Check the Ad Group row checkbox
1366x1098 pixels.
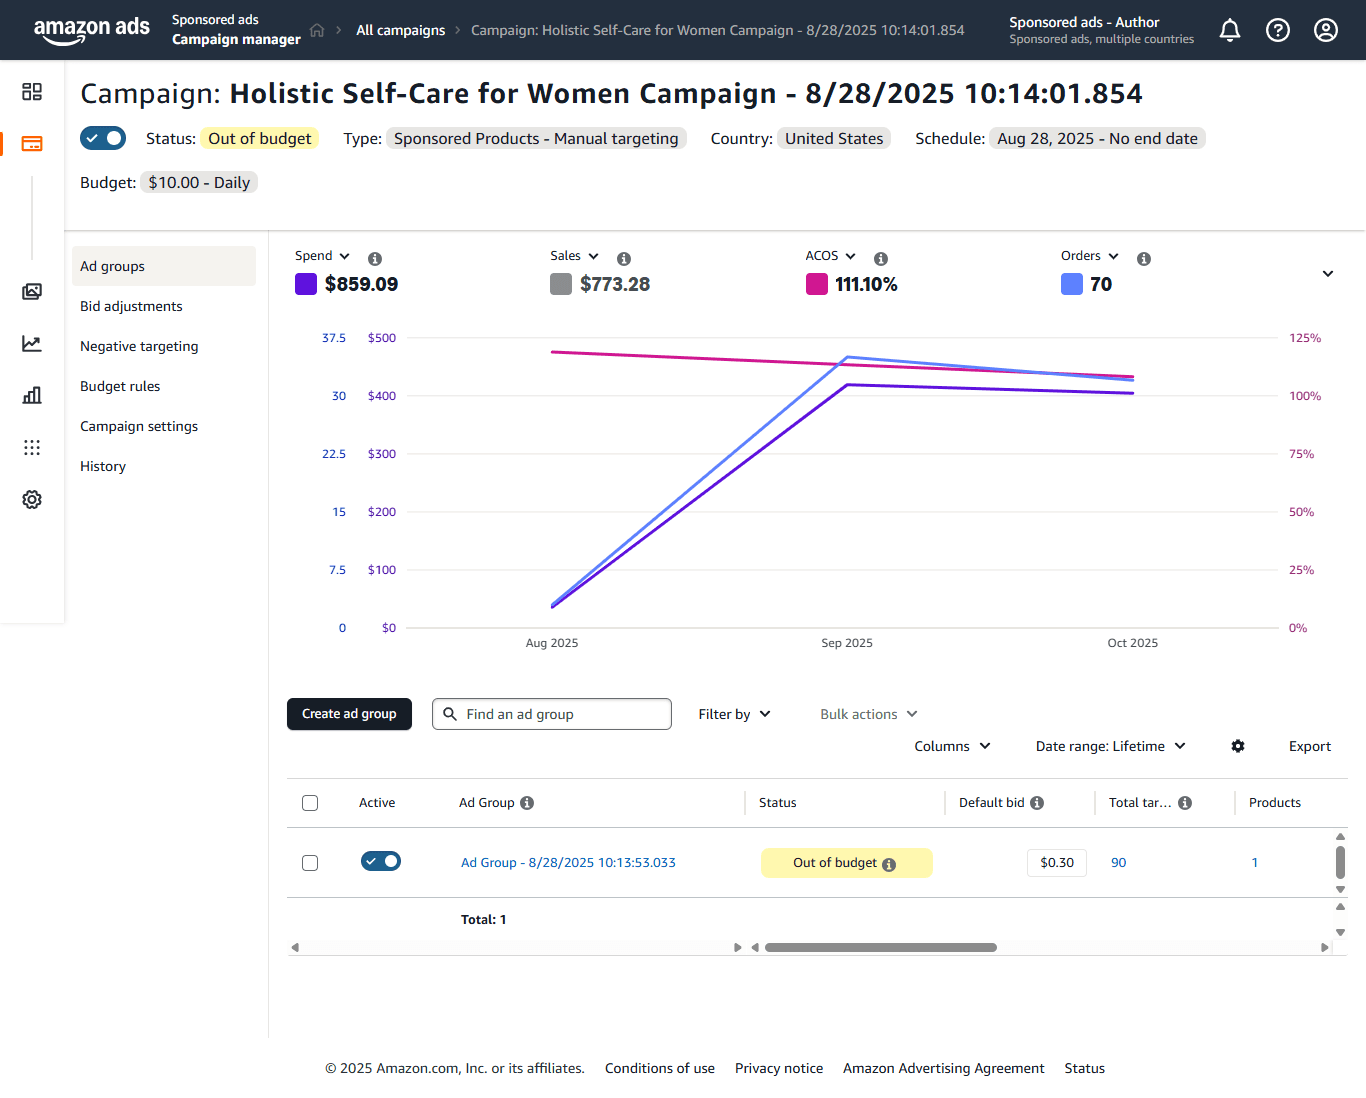click(x=310, y=863)
